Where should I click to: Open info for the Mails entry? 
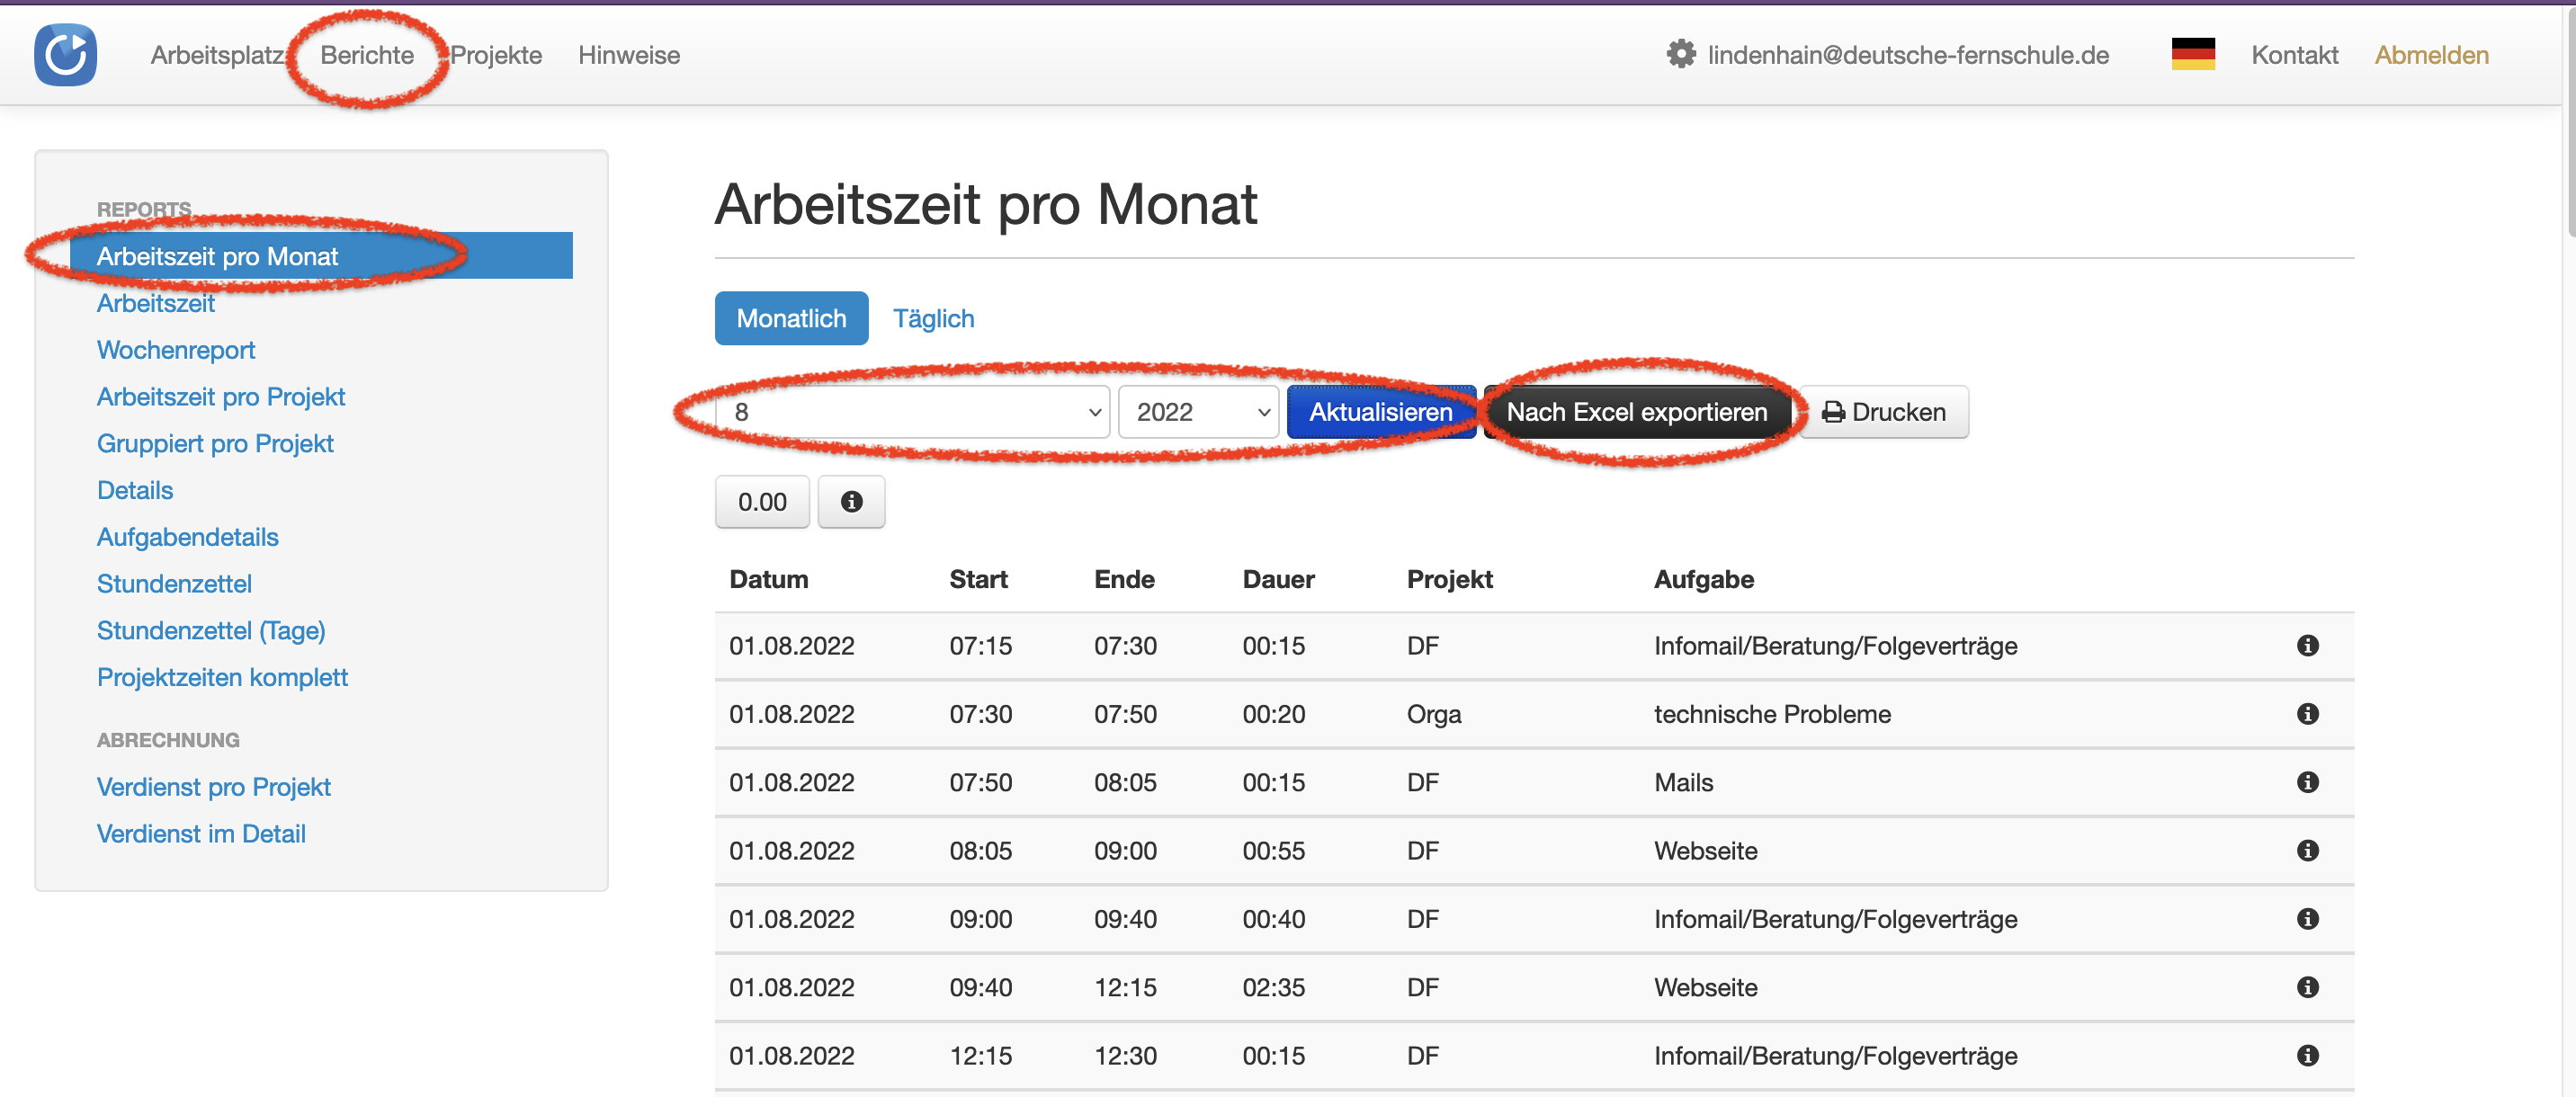pyautogui.click(x=2307, y=782)
